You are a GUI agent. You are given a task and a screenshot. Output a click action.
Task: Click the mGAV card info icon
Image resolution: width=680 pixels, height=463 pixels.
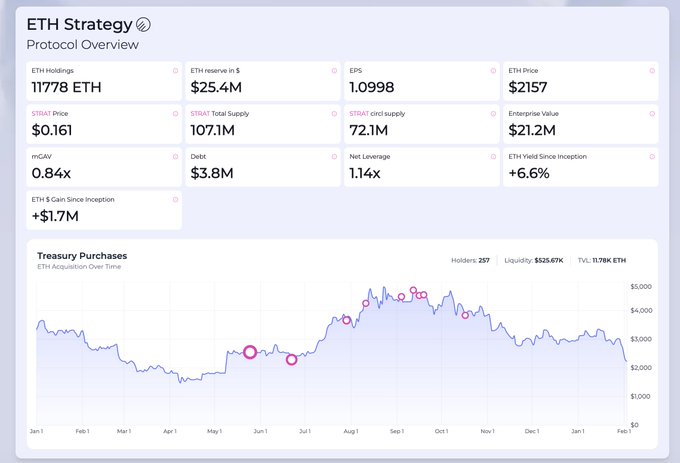[176, 157]
